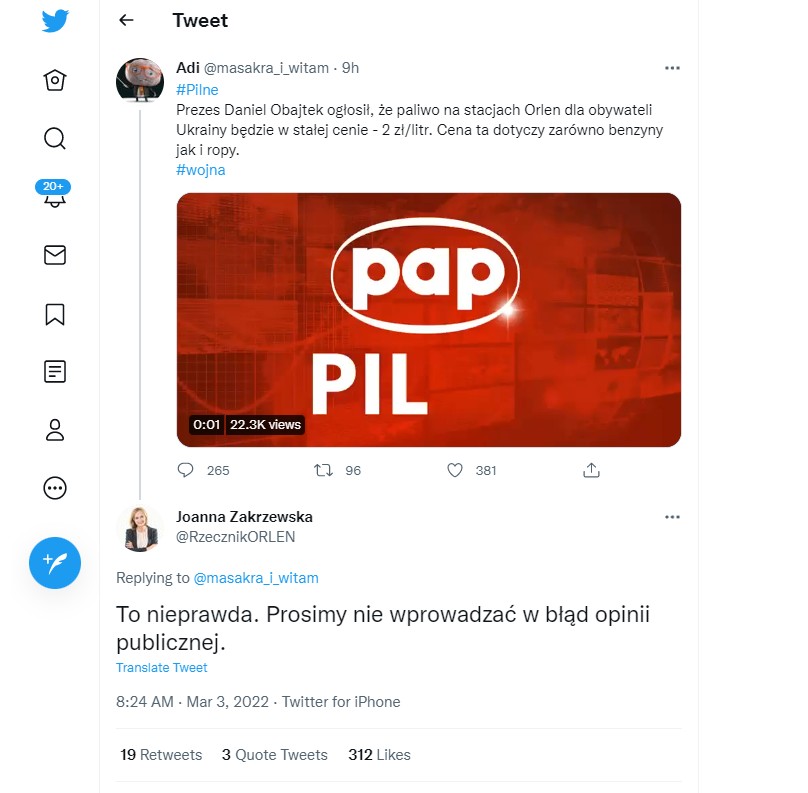
Task: Open Notifications bell with 20+ badge
Action: tap(54, 194)
